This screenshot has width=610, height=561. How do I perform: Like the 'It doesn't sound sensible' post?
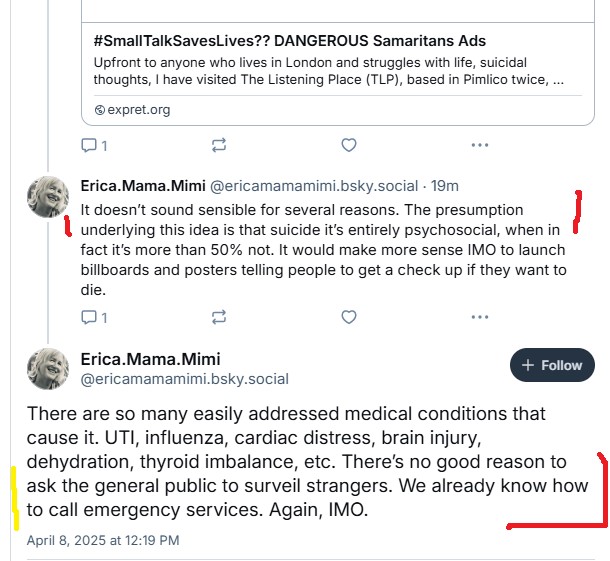[x=349, y=317]
